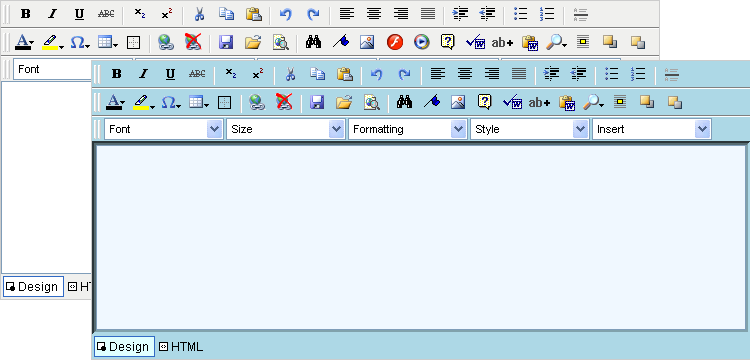Click Copy icon in the blue front editor

[317, 74]
